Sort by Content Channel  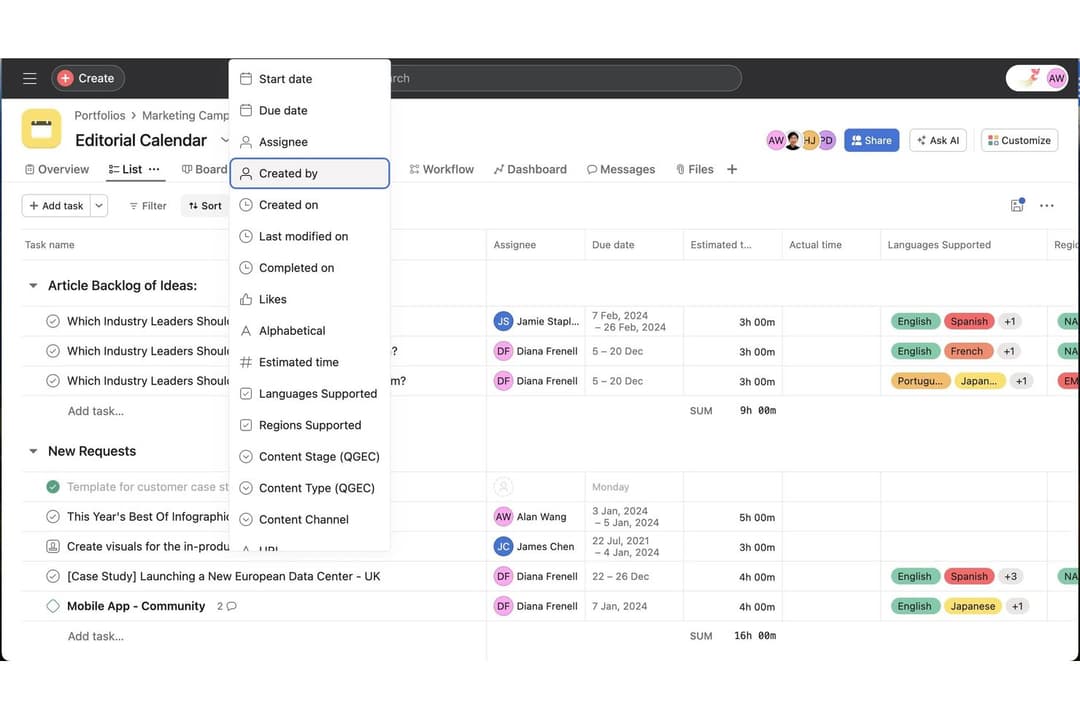[x=310, y=520]
